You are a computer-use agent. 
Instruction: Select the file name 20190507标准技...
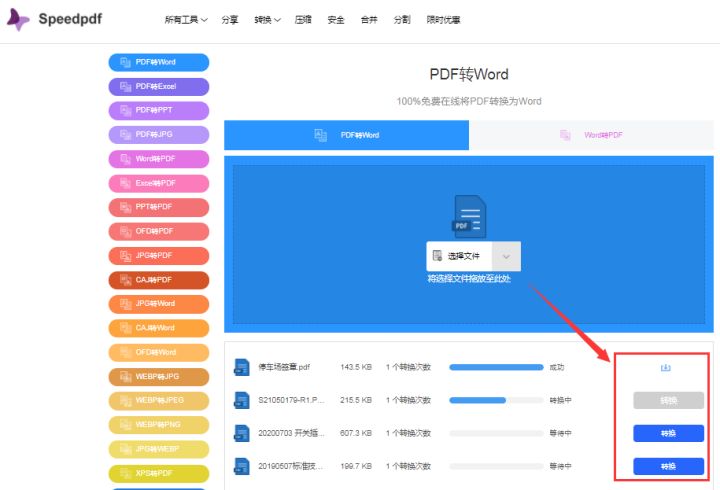click(x=291, y=467)
